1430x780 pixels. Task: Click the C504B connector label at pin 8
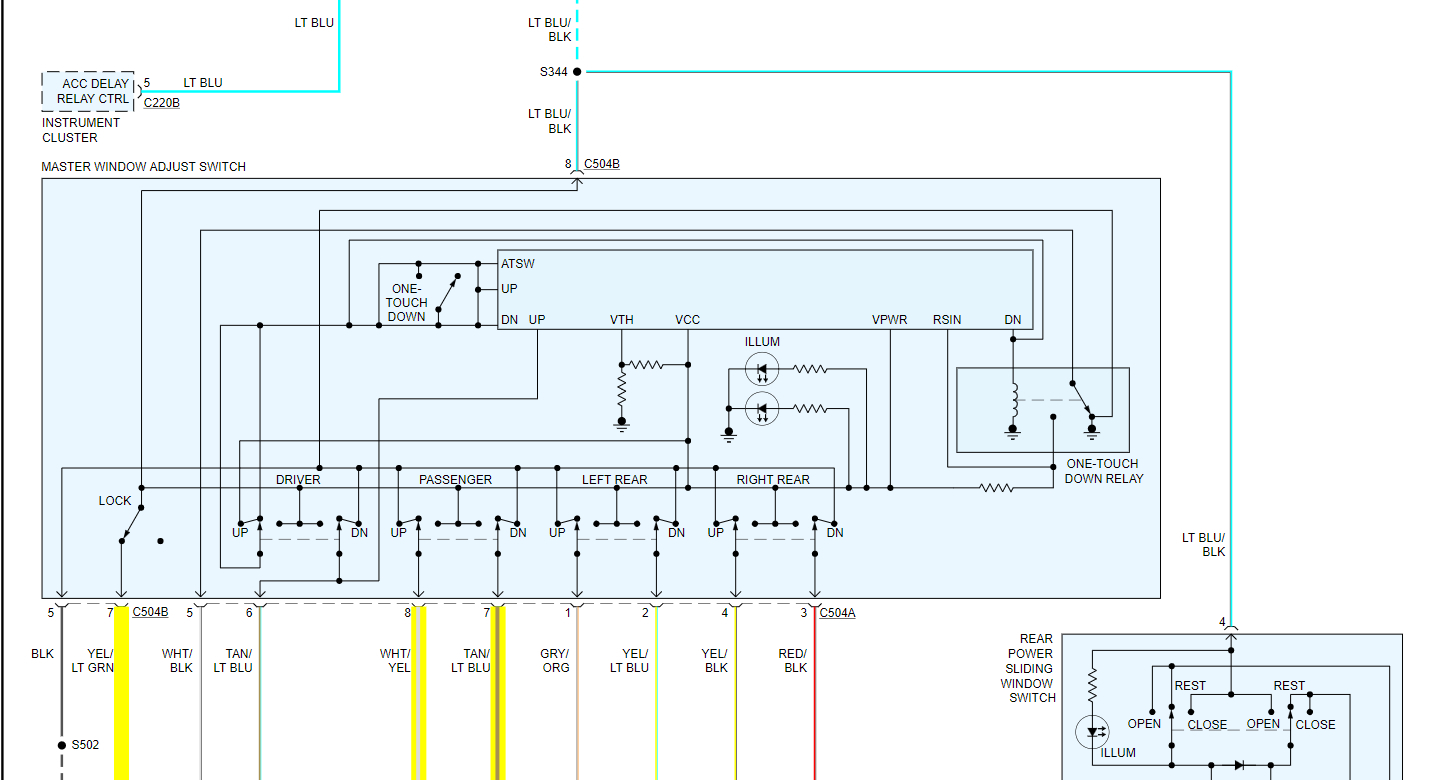(x=601, y=163)
